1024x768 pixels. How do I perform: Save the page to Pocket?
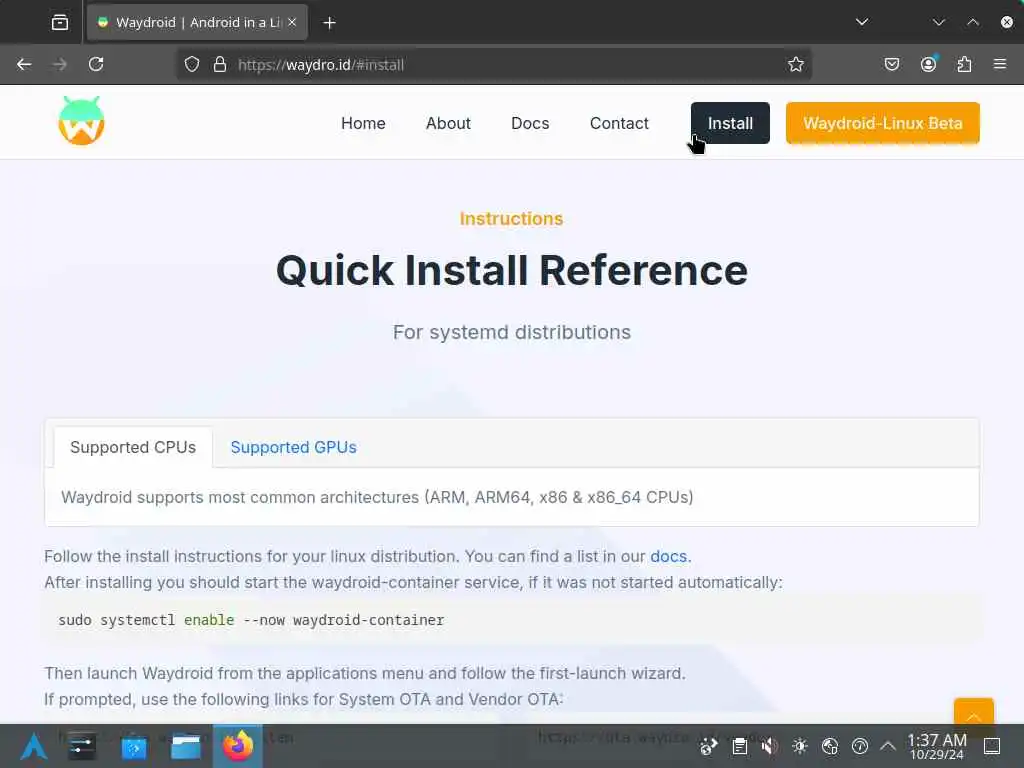point(891,64)
